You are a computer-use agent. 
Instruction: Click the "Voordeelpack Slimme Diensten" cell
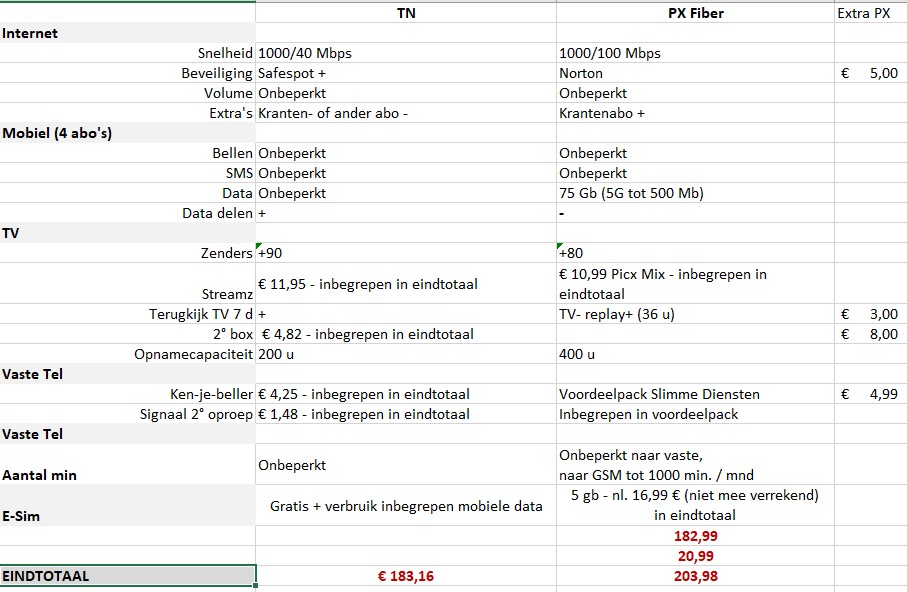695,394
